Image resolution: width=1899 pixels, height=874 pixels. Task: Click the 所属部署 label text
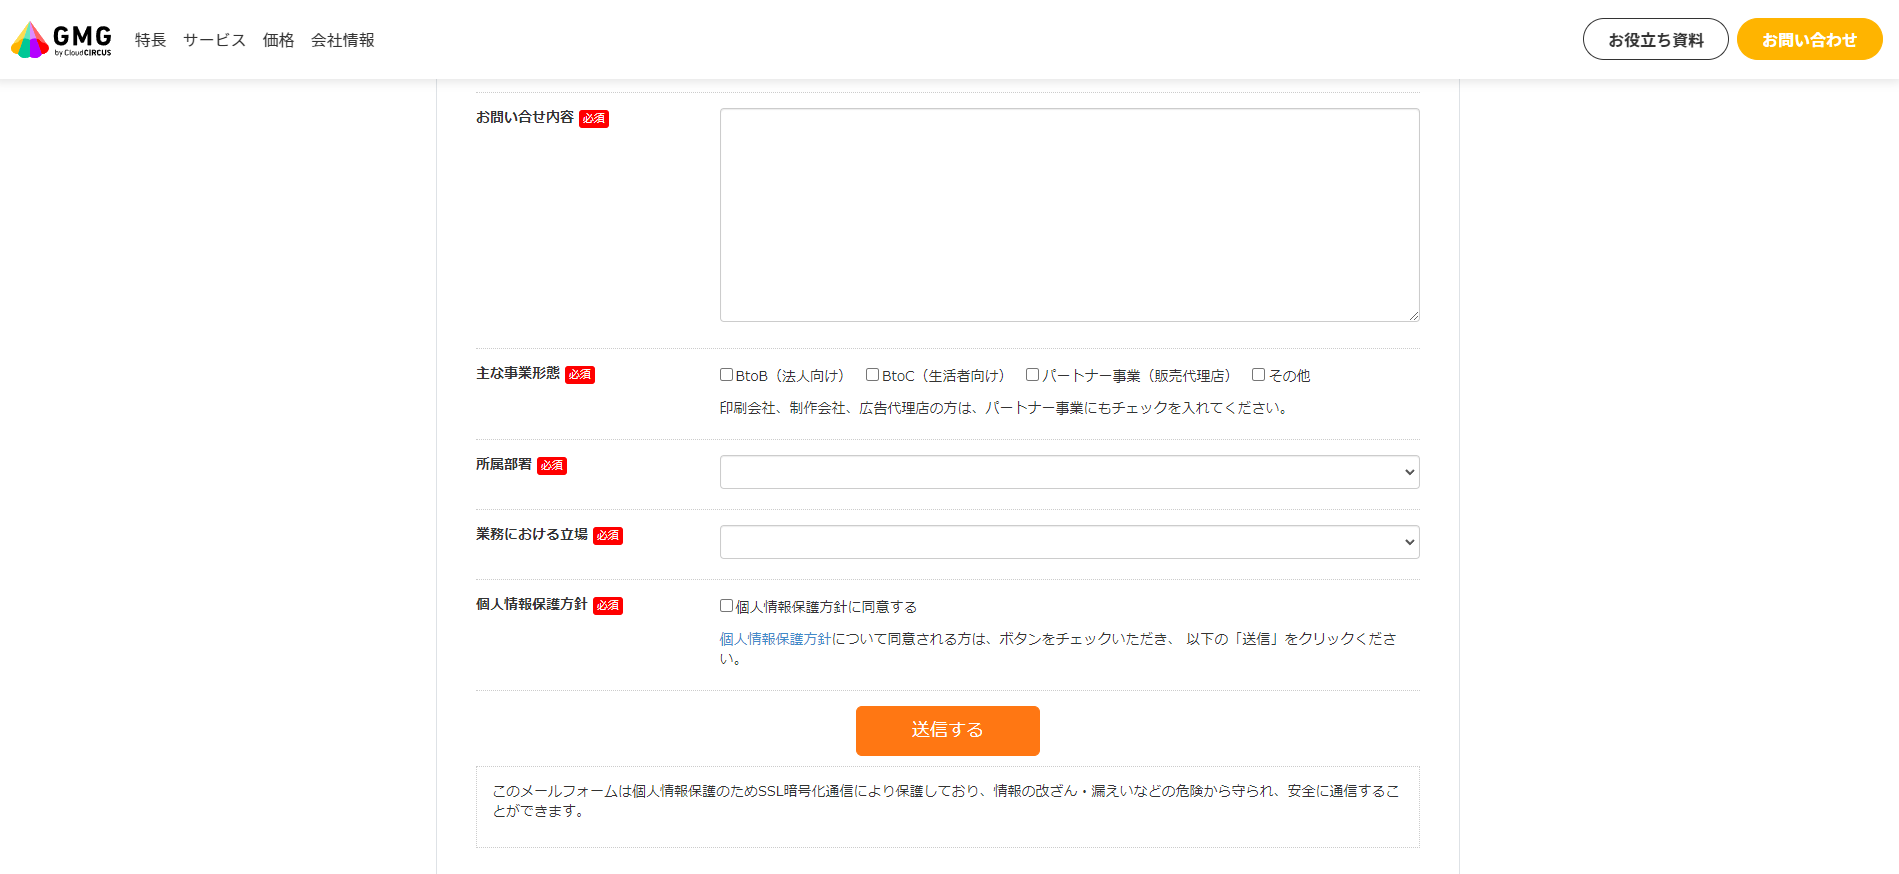pyautogui.click(x=504, y=464)
